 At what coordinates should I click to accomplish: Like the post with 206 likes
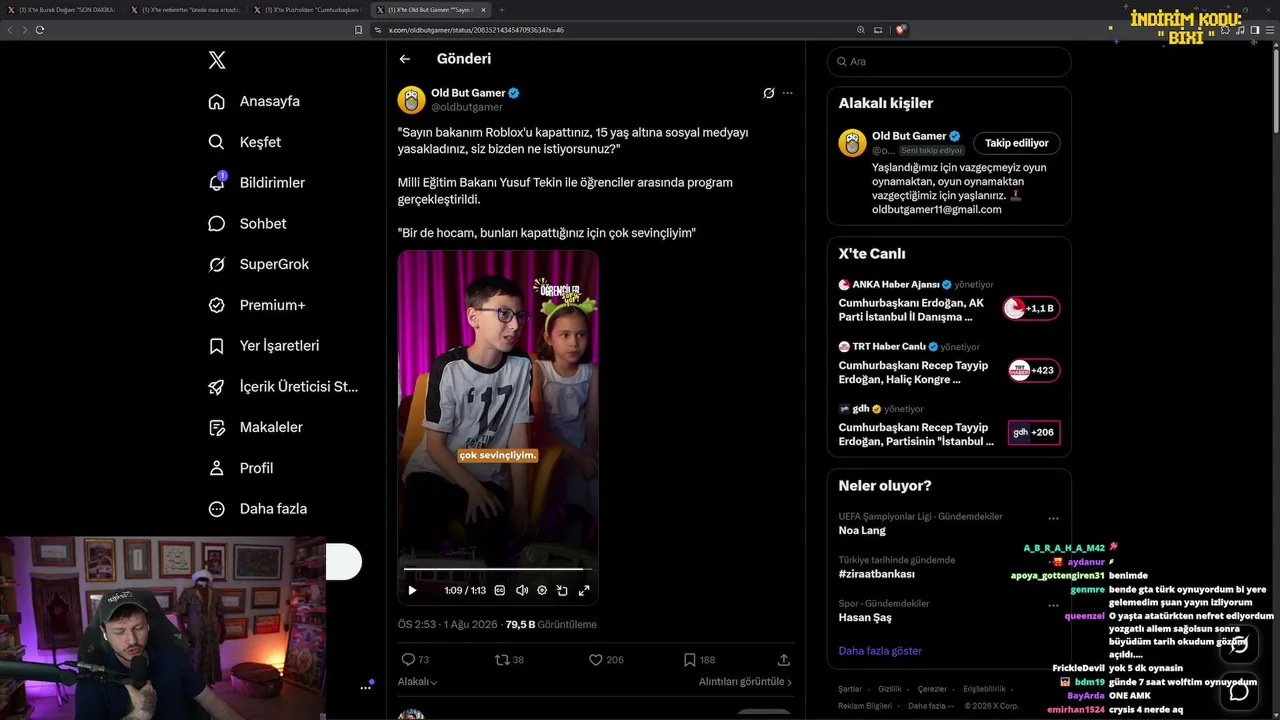pyautogui.click(x=606, y=660)
